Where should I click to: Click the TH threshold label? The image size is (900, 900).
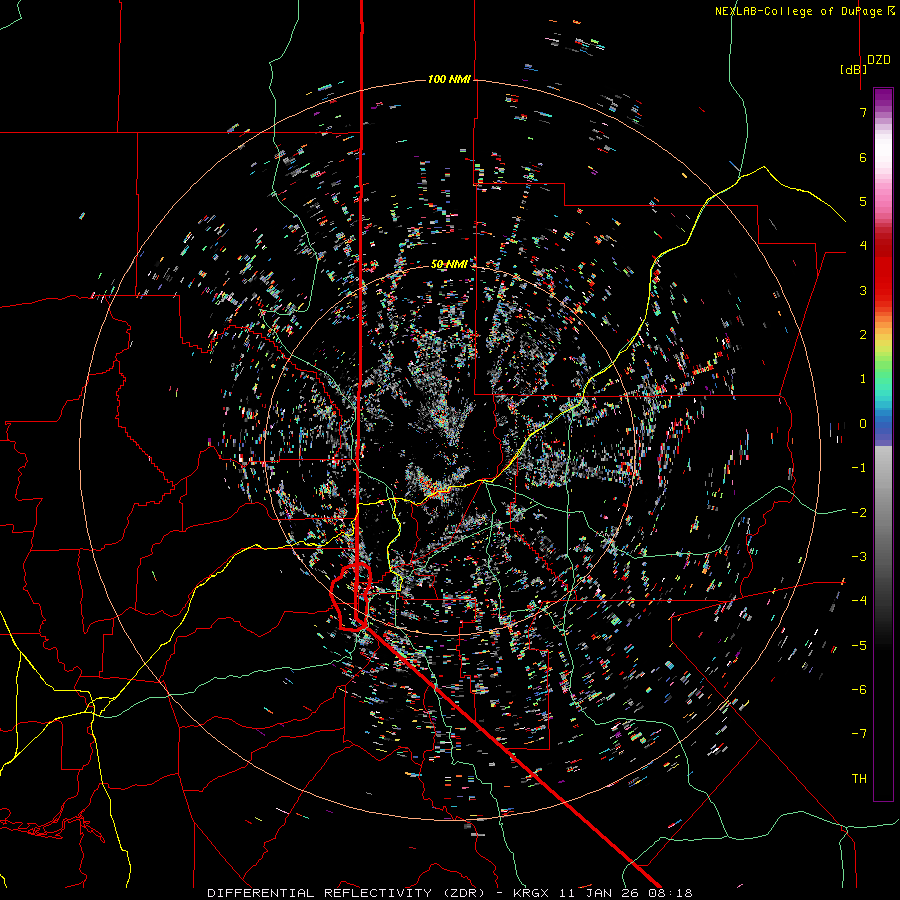coord(859,779)
